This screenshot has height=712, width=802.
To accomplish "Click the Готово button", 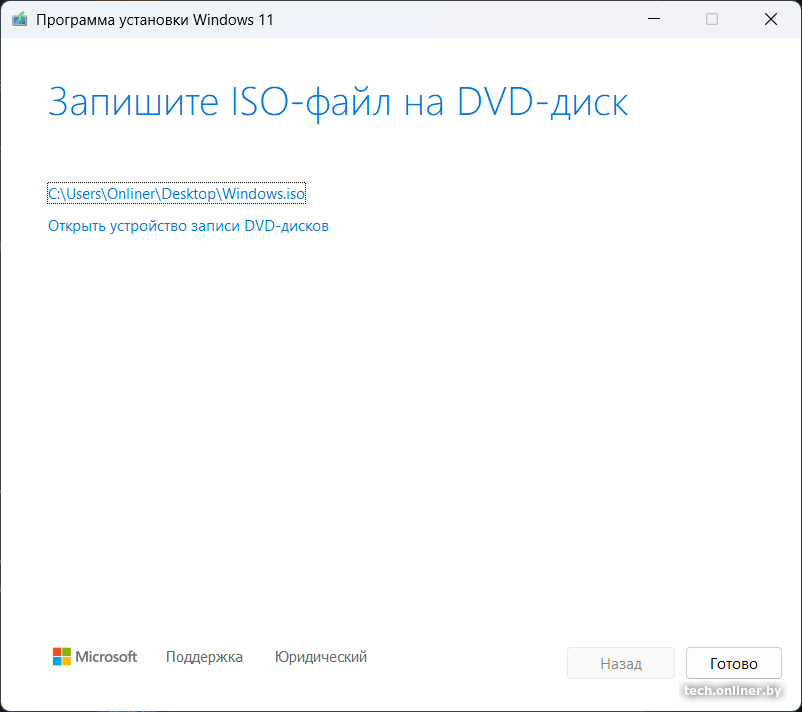I will click(x=733, y=663).
